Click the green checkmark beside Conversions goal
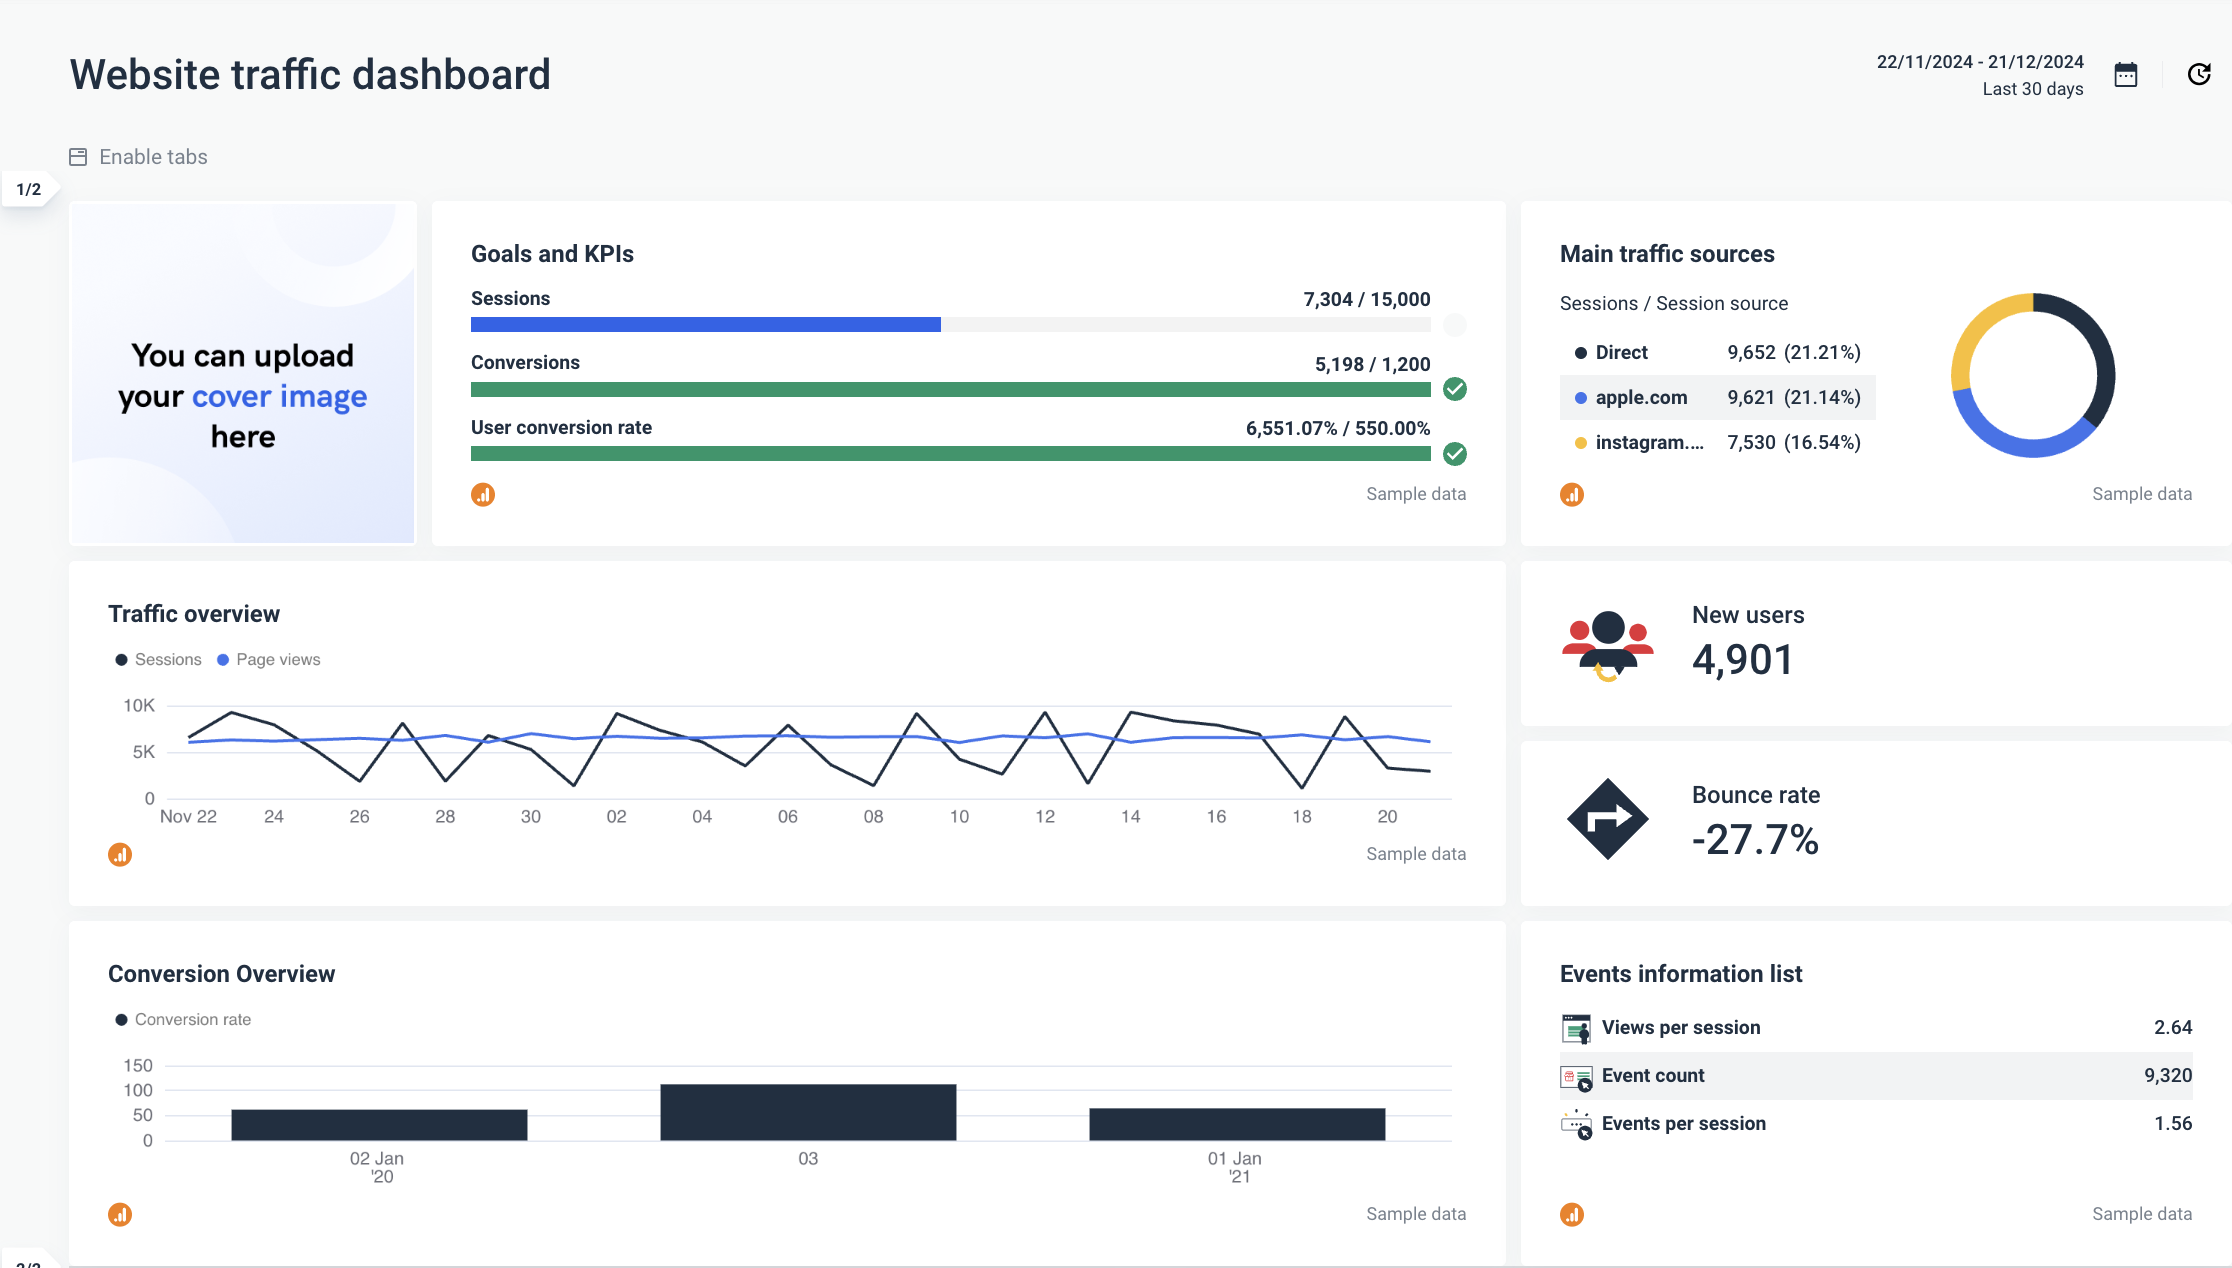 tap(1455, 389)
